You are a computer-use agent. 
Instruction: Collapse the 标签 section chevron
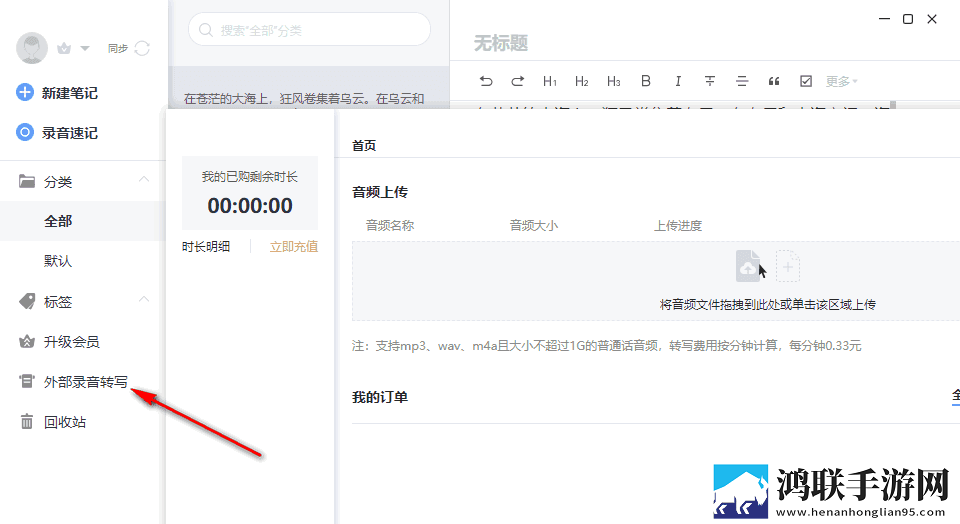tap(144, 299)
